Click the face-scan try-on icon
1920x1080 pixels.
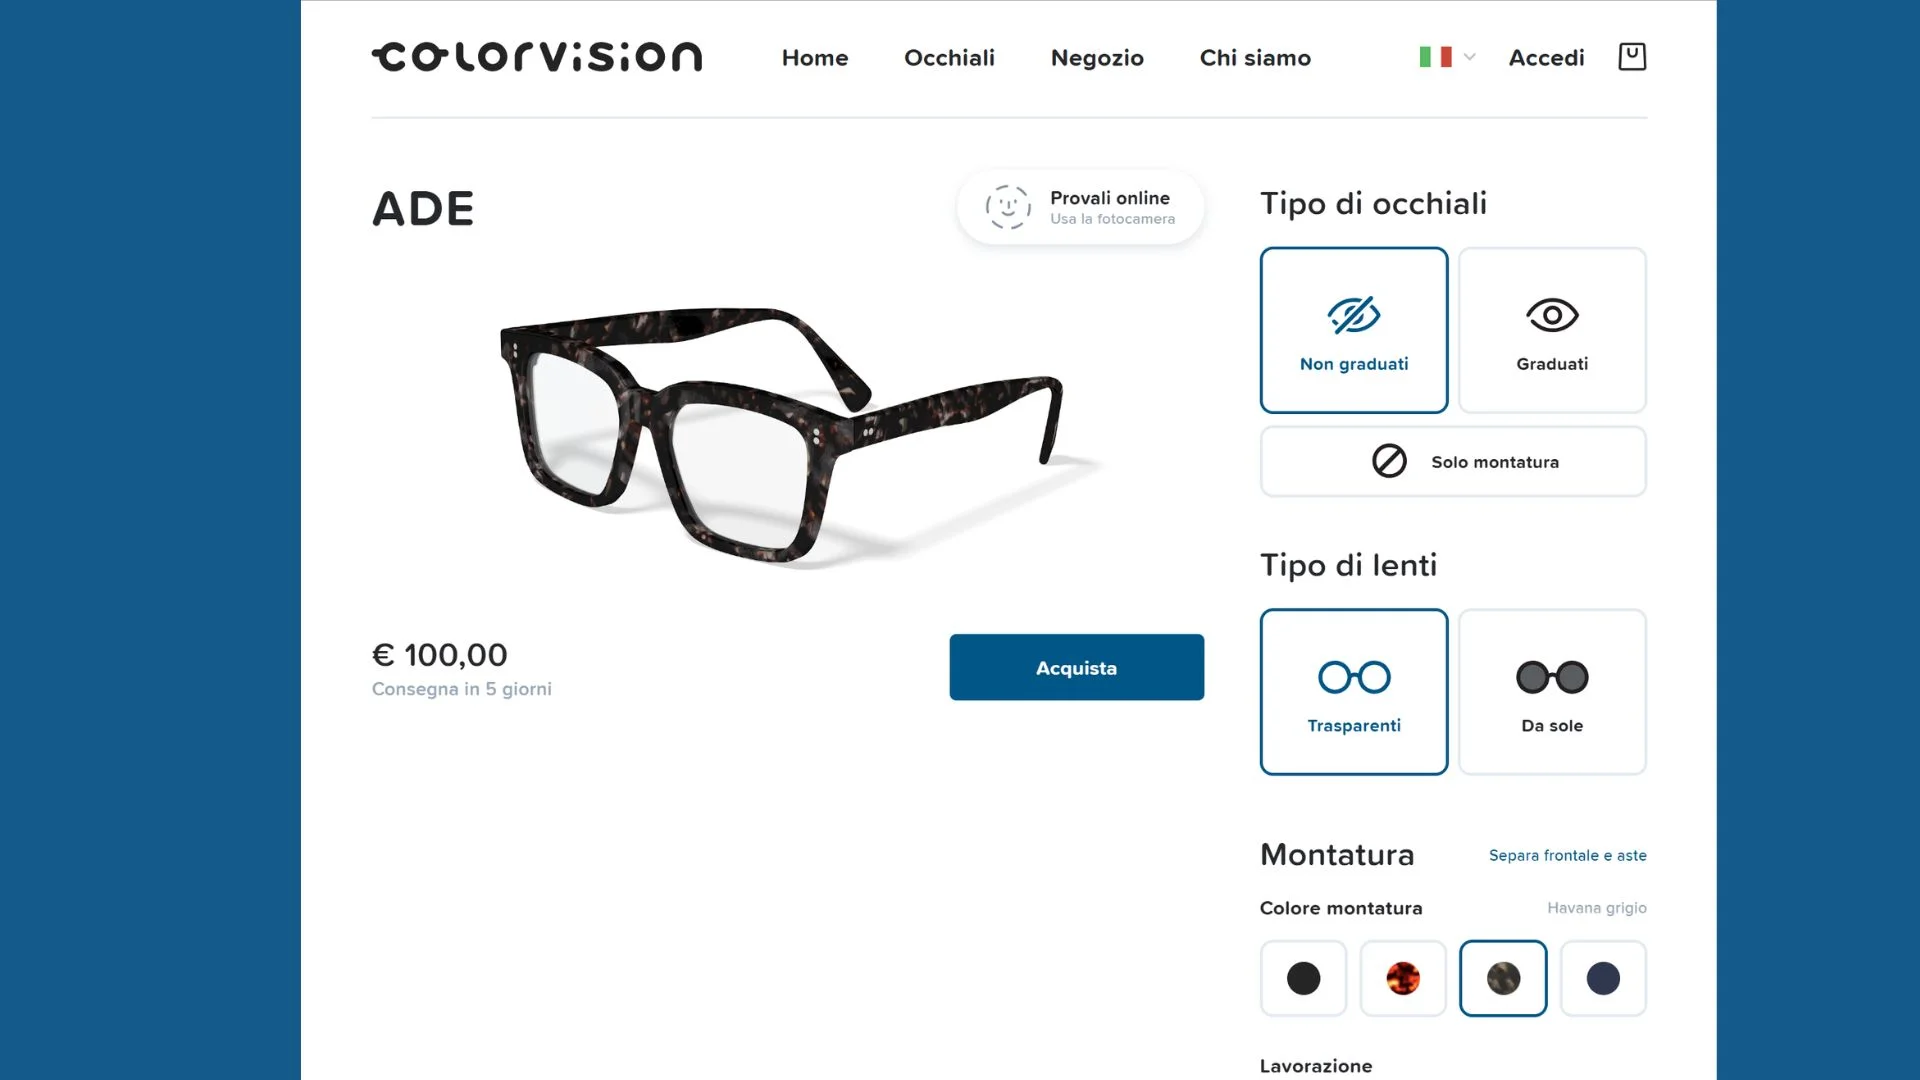1007,207
